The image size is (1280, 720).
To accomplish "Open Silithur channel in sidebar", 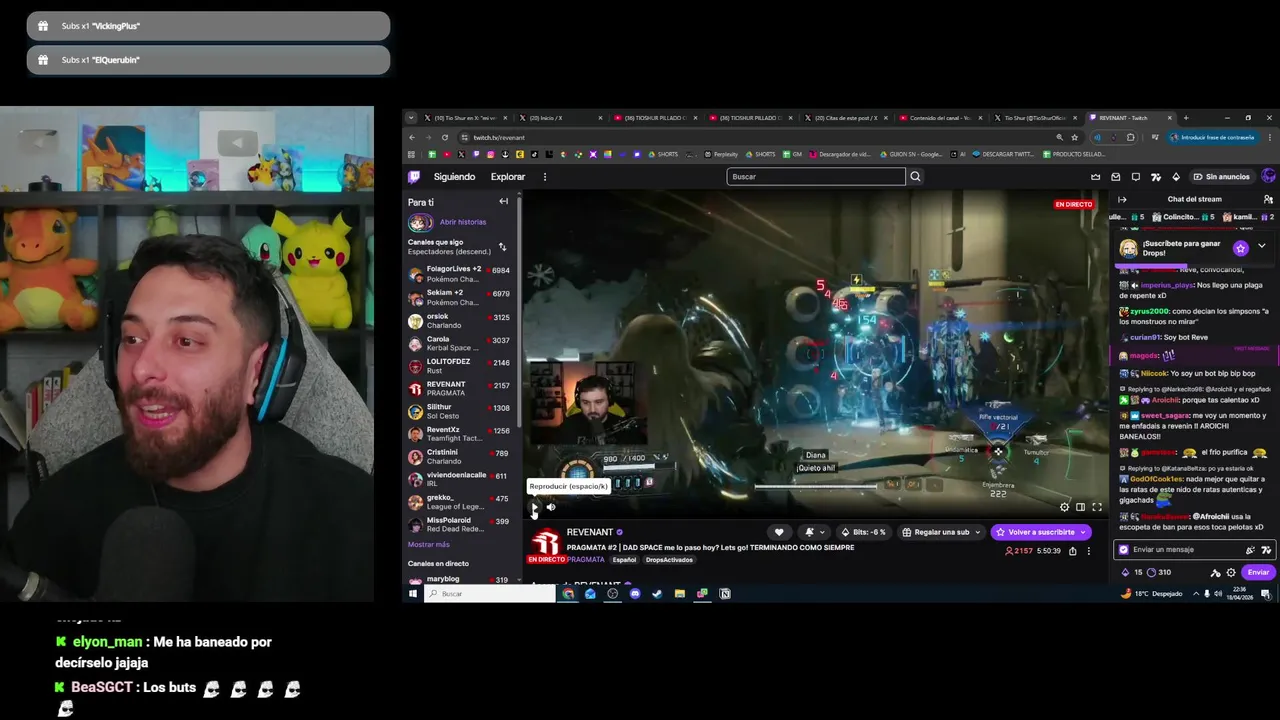I will pyautogui.click(x=460, y=411).
